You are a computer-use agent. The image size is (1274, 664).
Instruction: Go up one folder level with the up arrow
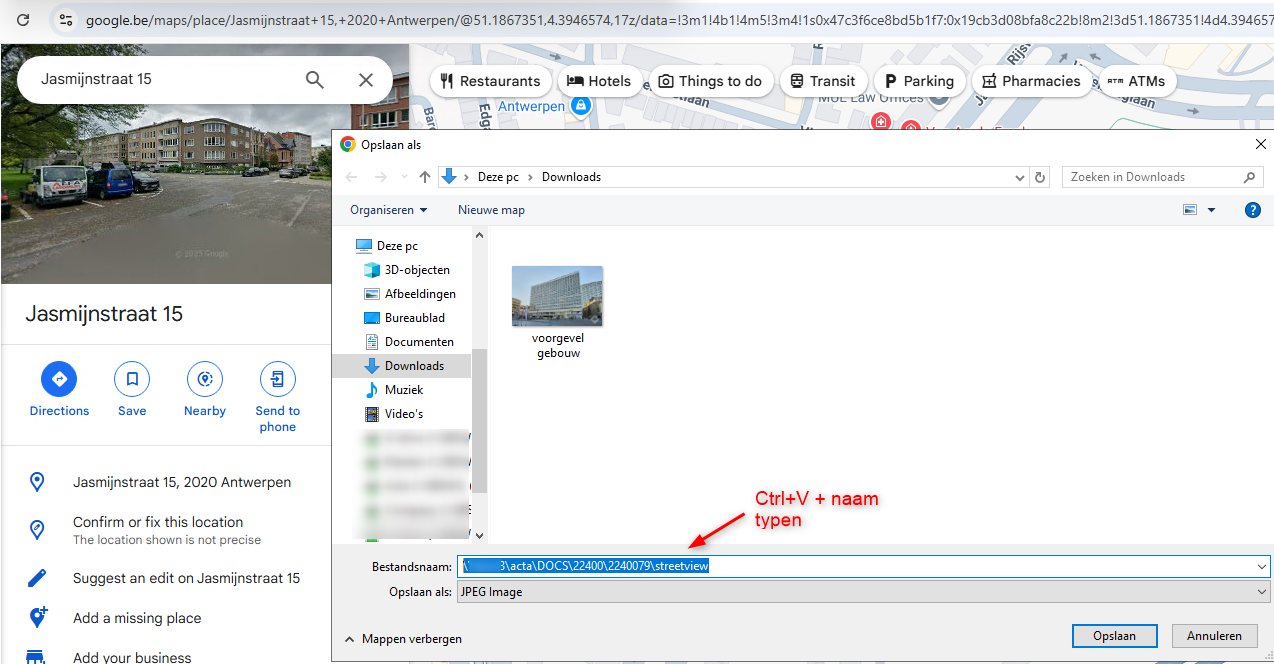click(x=425, y=177)
